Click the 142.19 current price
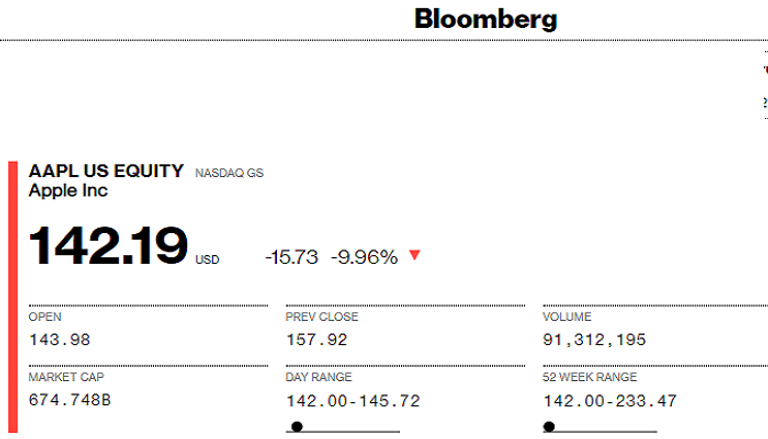 coord(108,246)
